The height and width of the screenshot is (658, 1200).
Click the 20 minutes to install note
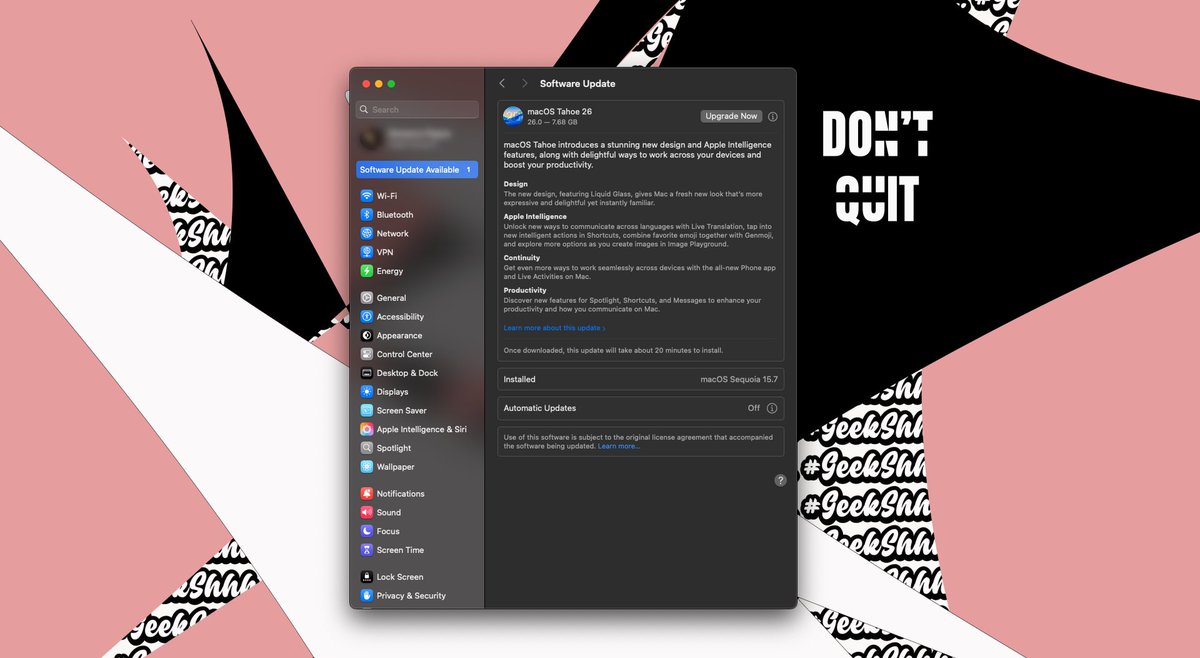tap(613, 351)
